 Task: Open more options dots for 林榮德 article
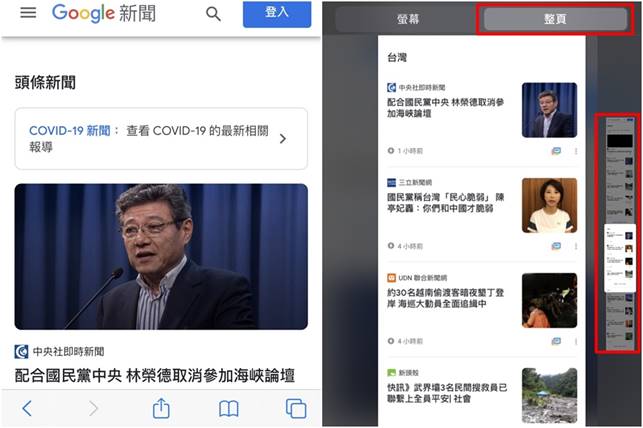click(576, 151)
